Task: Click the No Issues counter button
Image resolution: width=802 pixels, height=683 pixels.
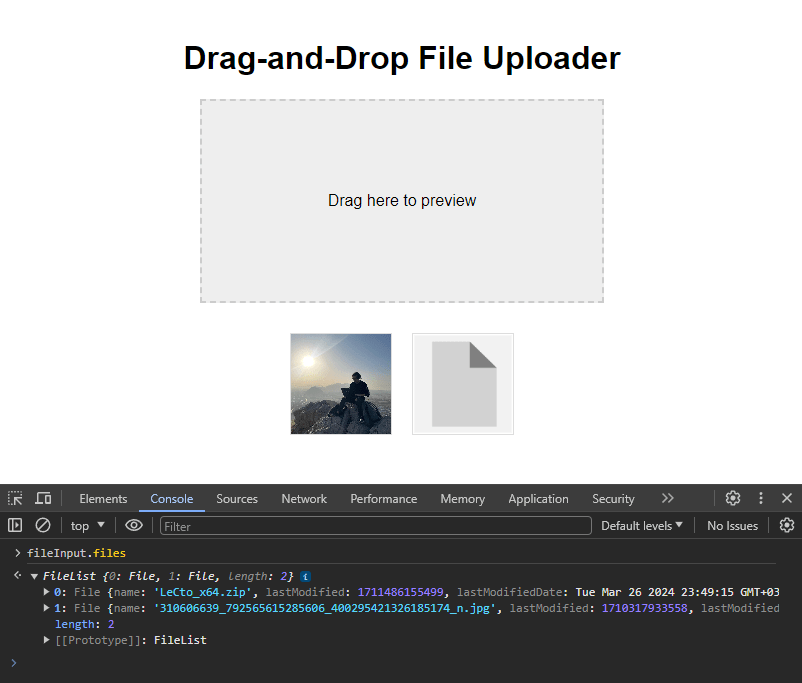Action: point(732,524)
